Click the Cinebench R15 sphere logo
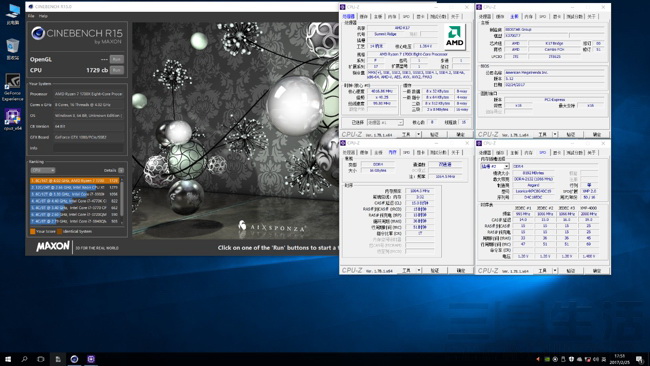650x366 pixels. [38, 33]
